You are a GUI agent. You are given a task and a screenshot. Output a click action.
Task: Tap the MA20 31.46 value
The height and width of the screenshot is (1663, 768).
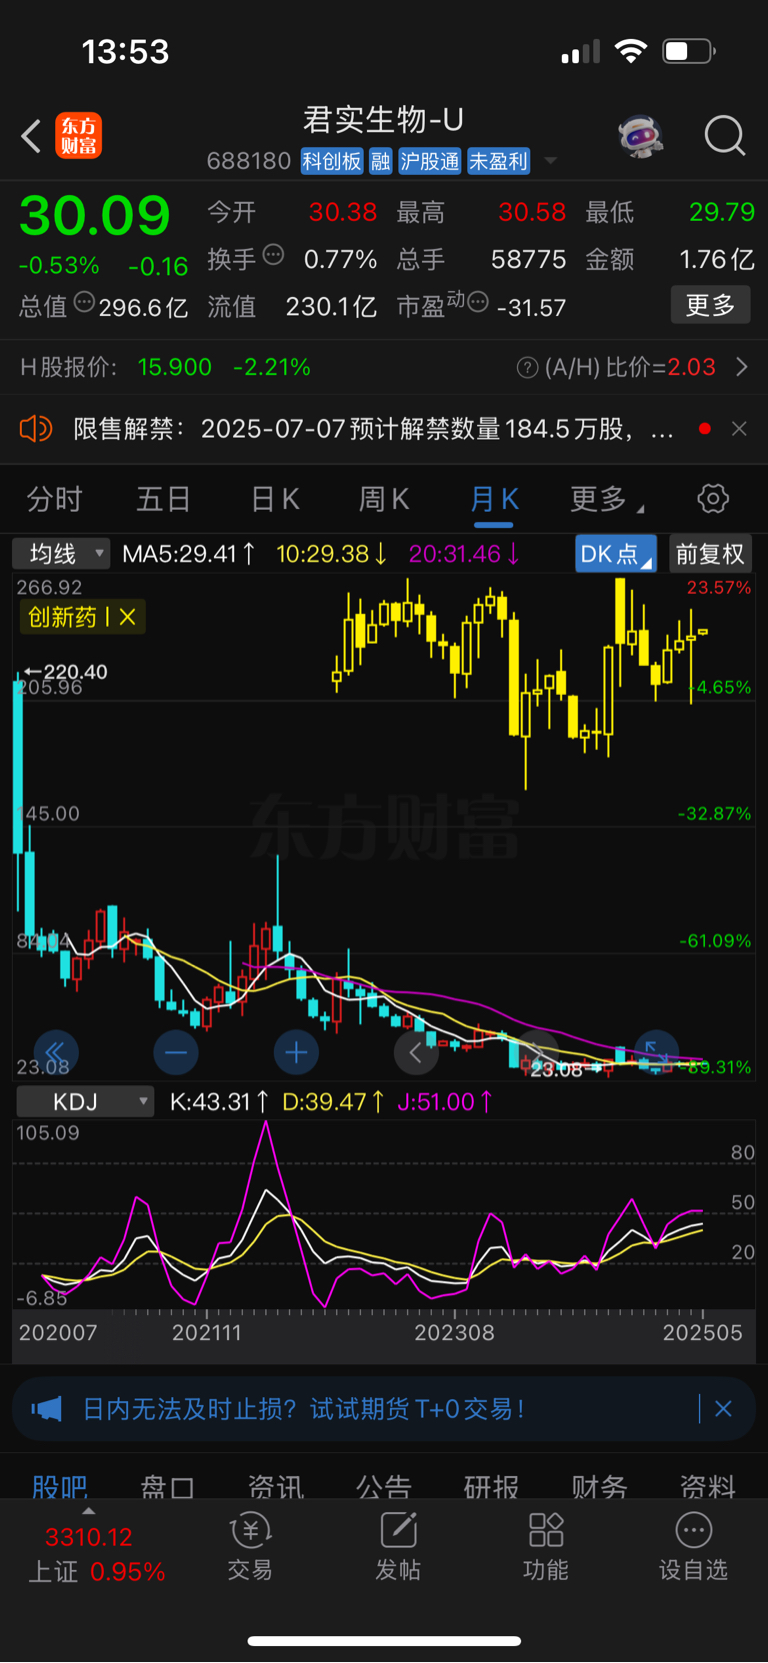464,553
